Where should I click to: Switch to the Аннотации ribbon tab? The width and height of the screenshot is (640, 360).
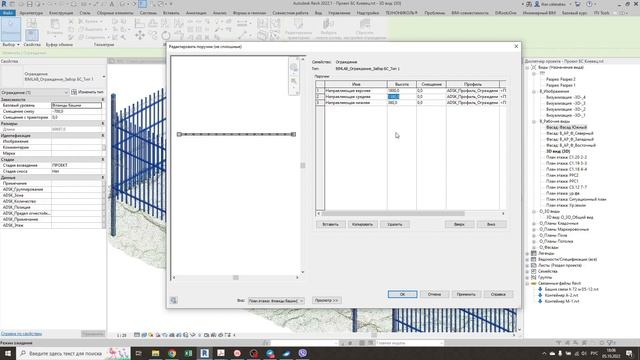tap(196, 13)
